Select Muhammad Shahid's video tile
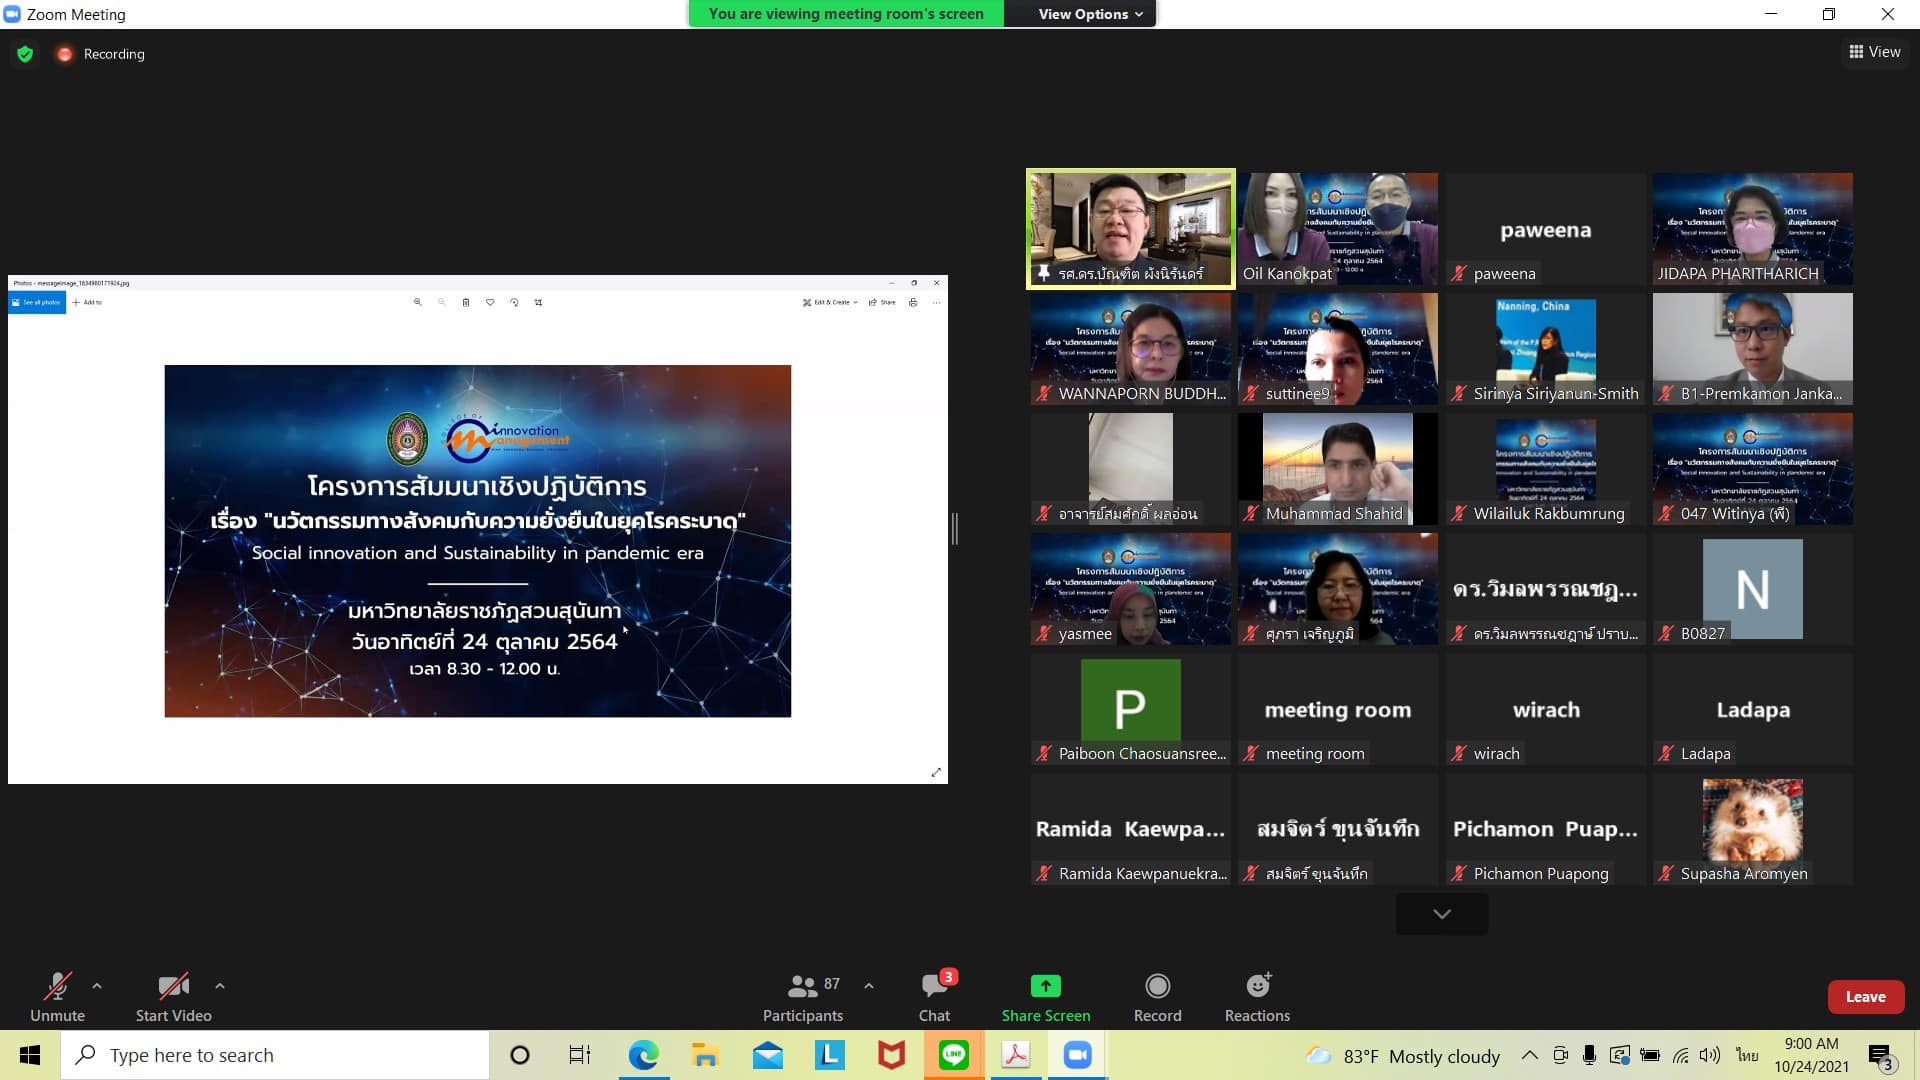This screenshot has height=1080, width=1920. coord(1337,468)
